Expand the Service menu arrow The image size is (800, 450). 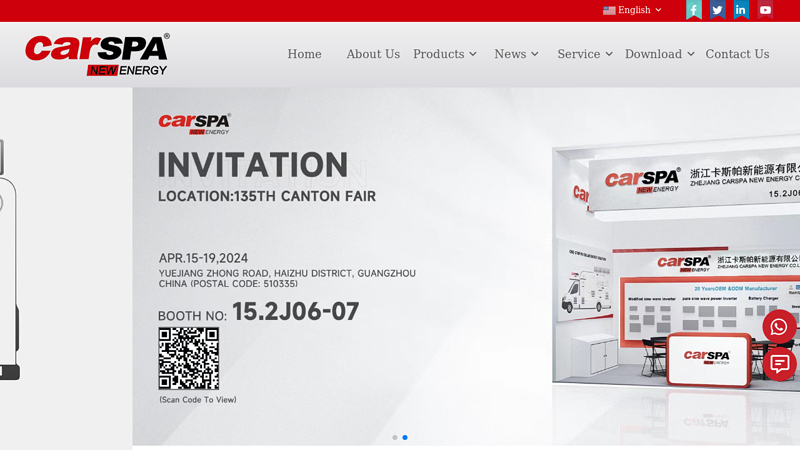[x=609, y=54]
